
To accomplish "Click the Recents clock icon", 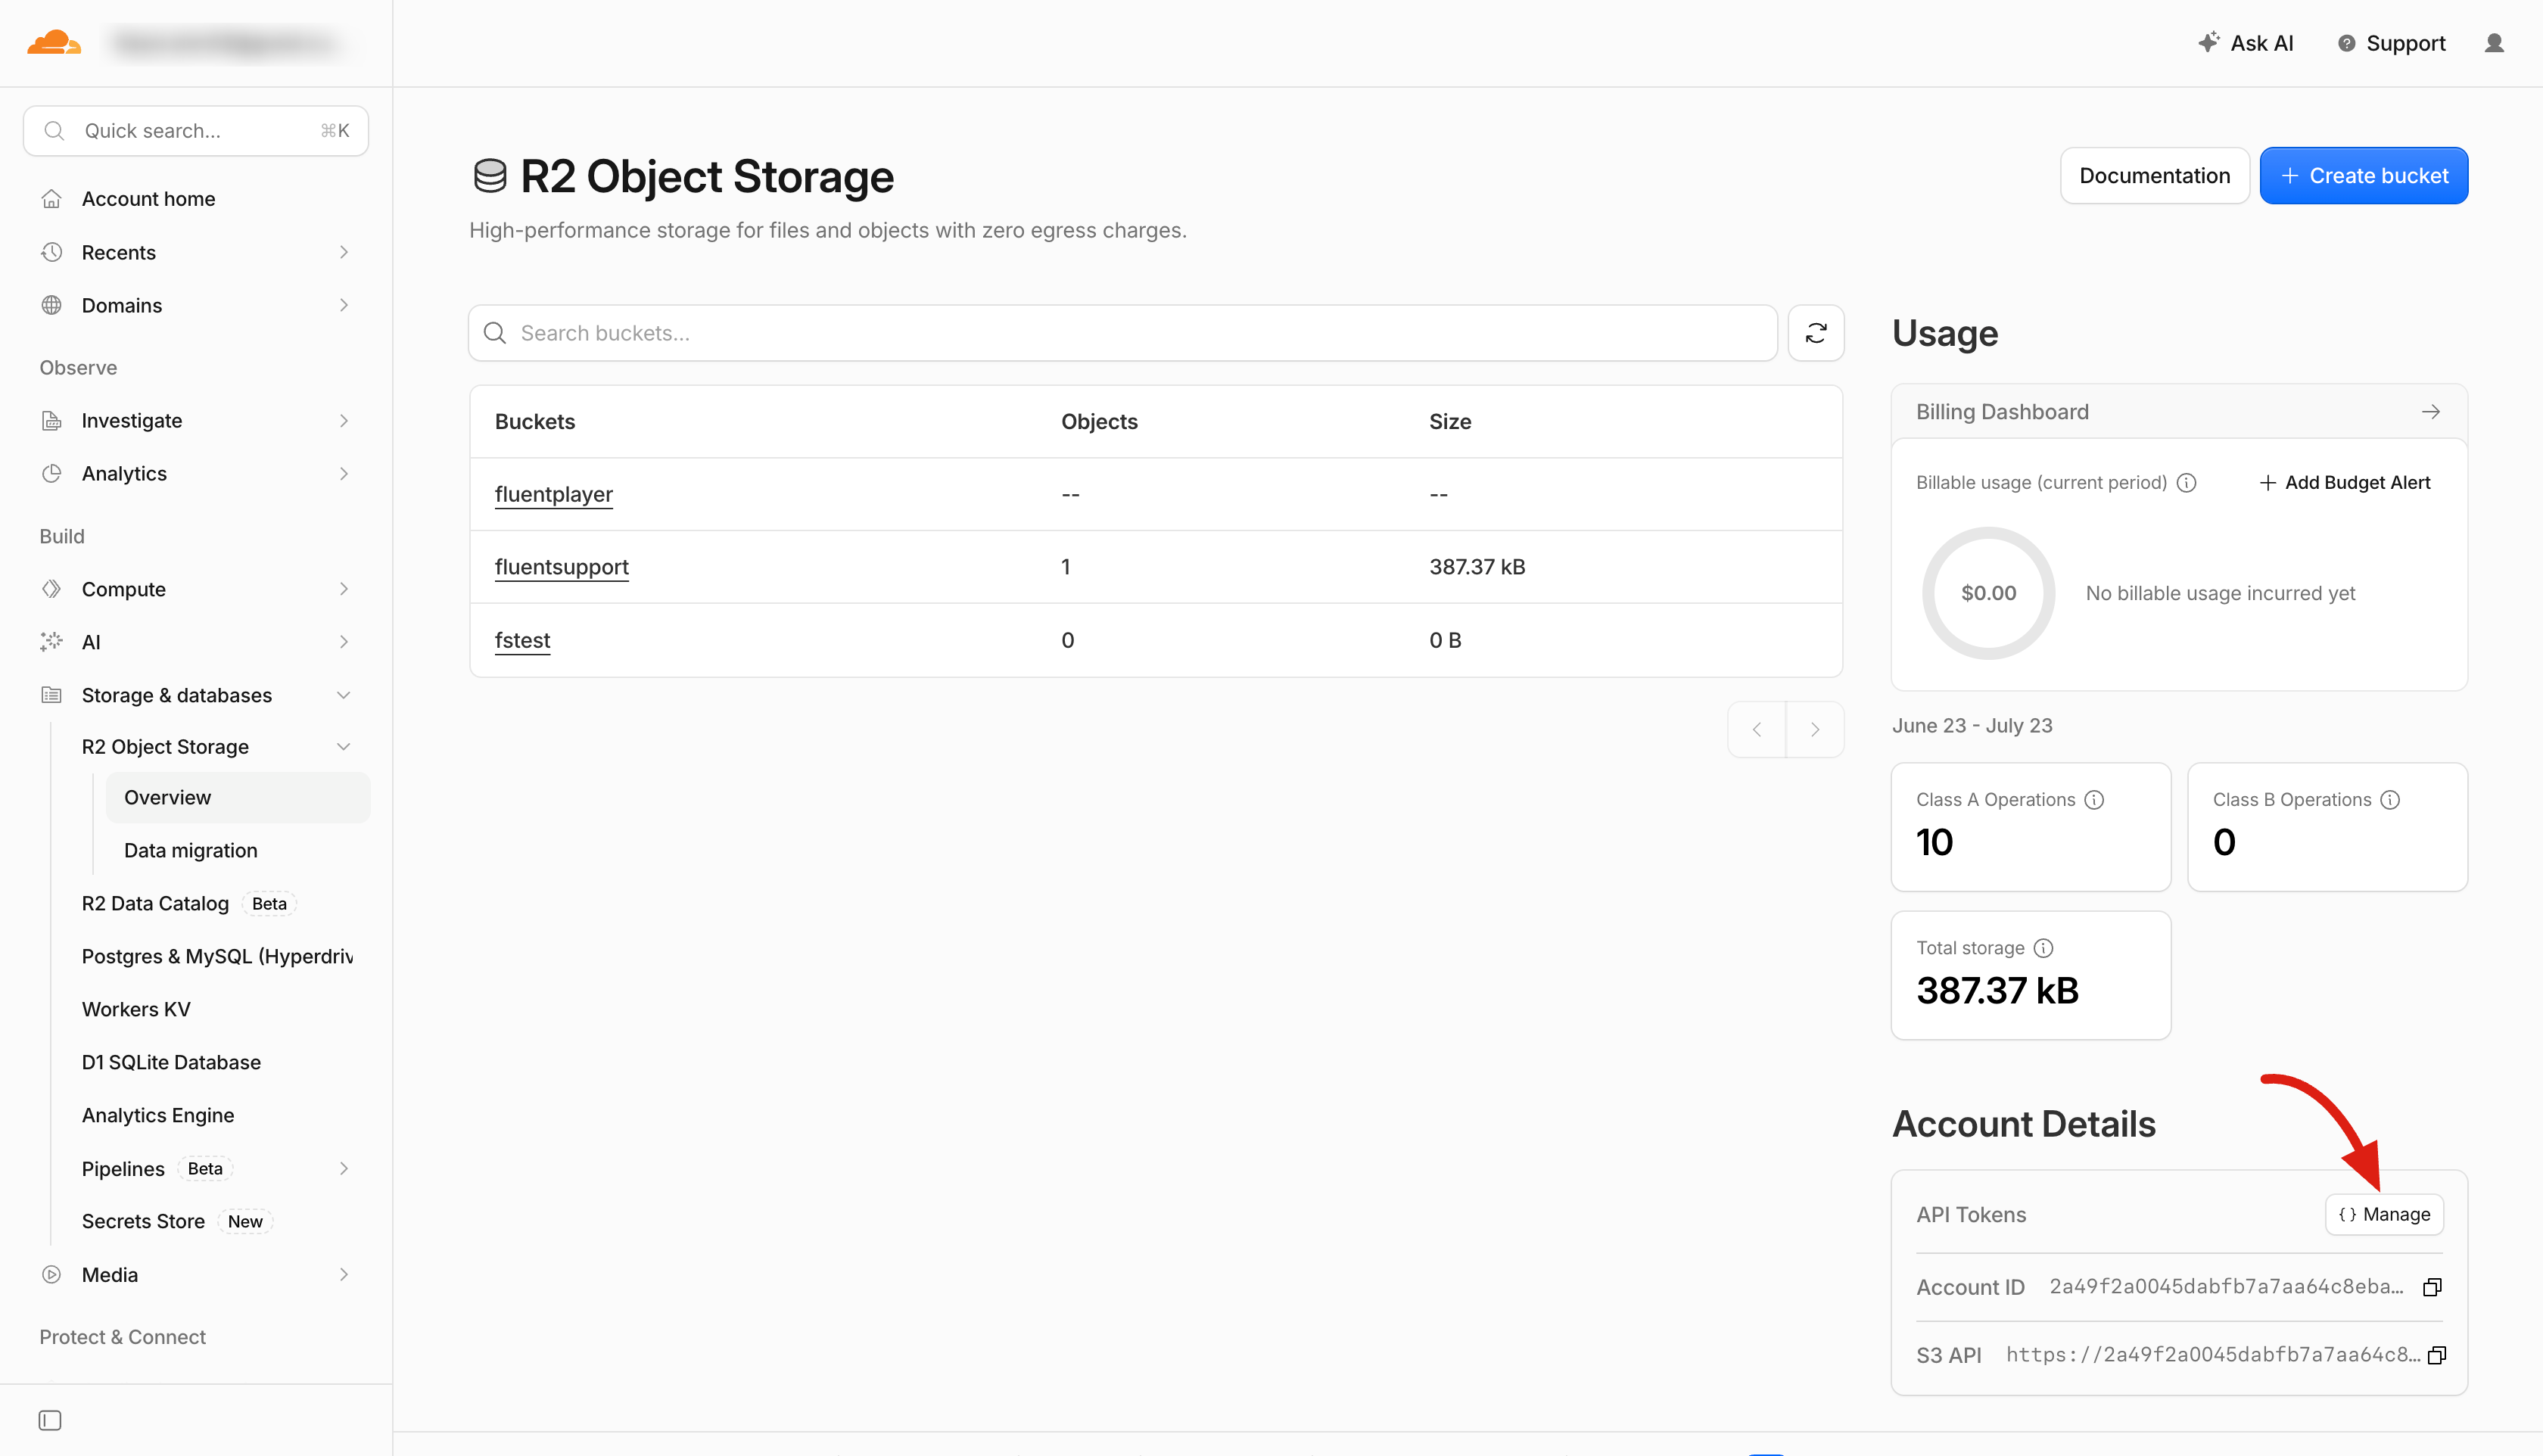I will 52,252.
